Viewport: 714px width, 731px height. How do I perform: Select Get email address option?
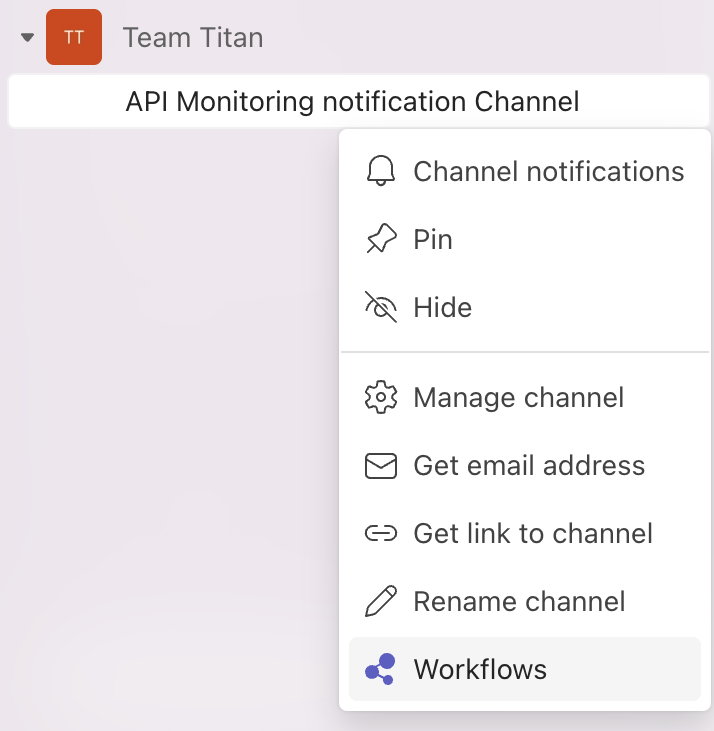(525, 465)
